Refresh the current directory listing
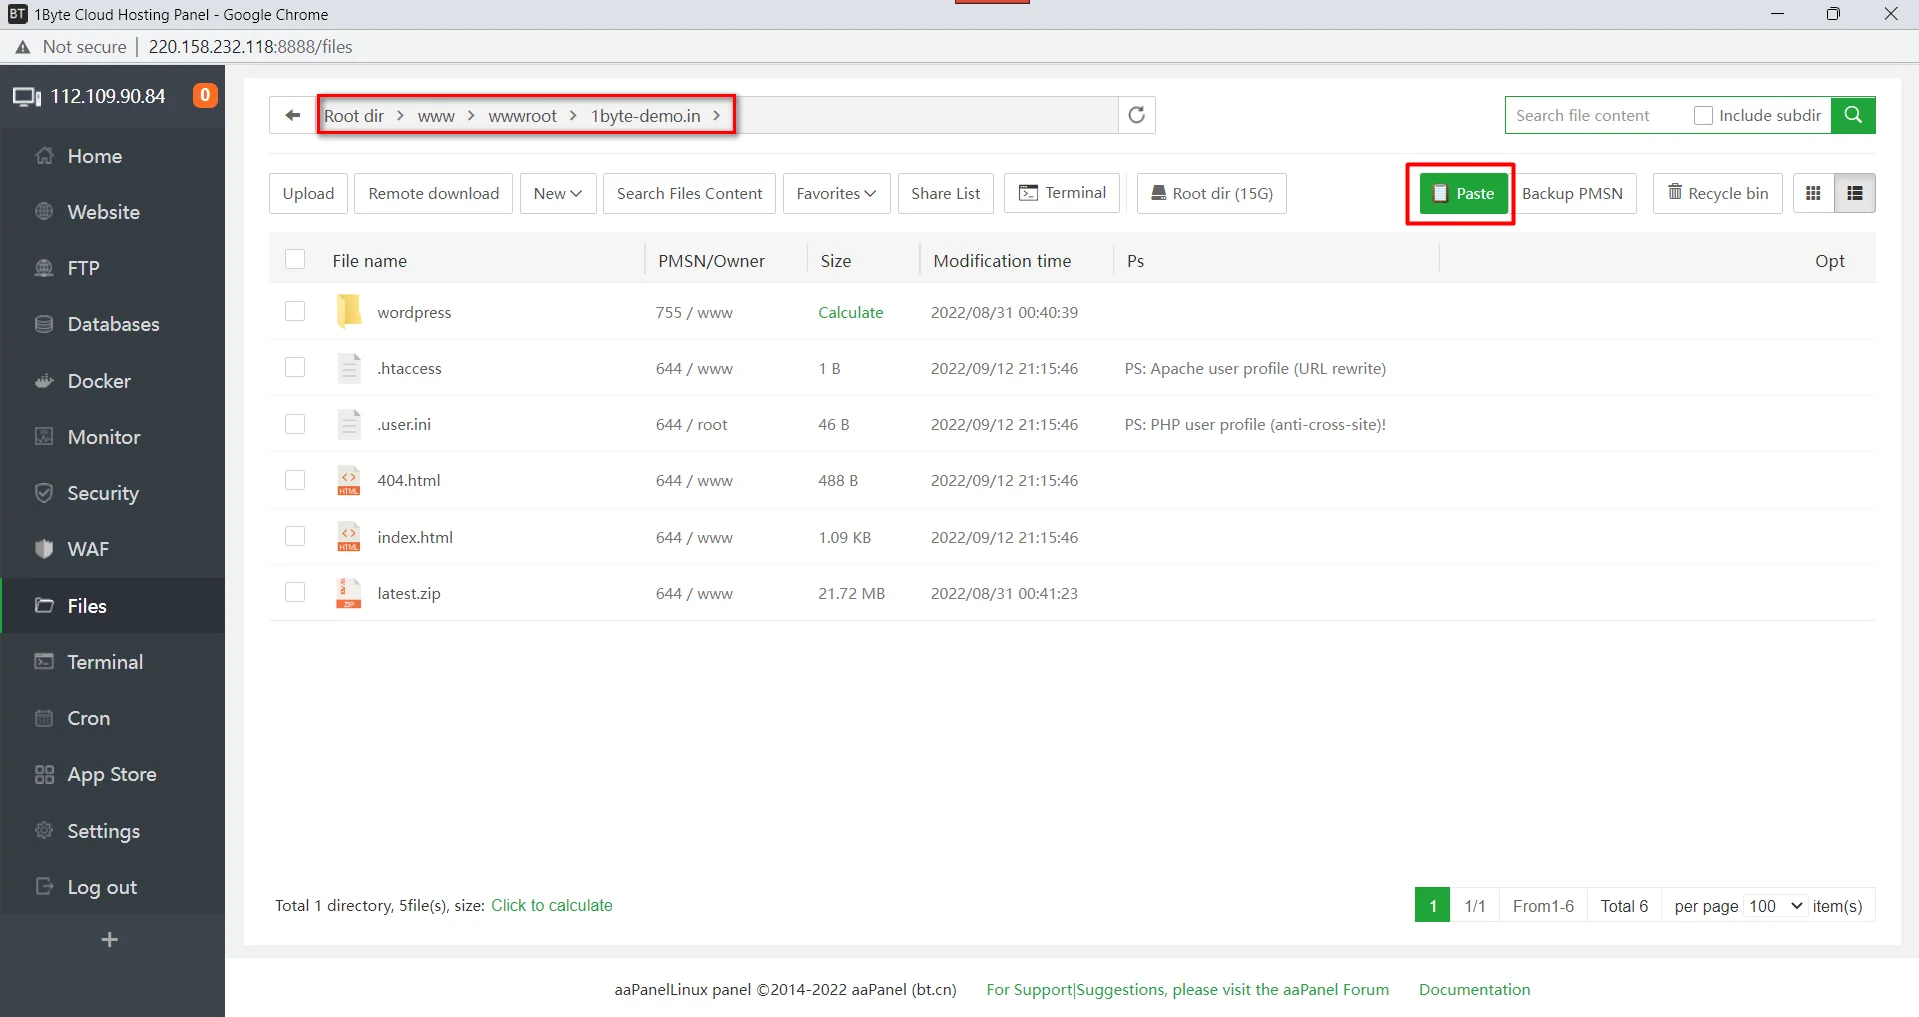Viewport: 1919px width, 1017px height. [1136, 114]
